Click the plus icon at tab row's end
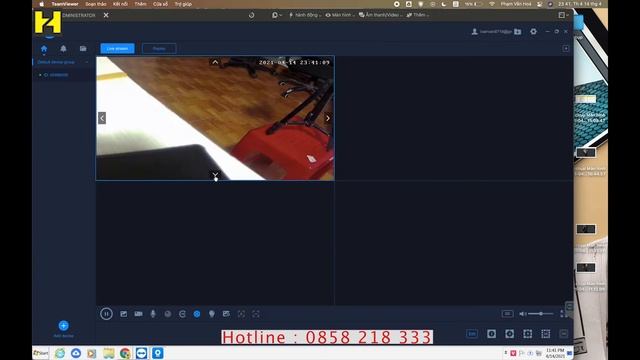The height and width of the screenshot is (360, 640). (x=566, y=49)
